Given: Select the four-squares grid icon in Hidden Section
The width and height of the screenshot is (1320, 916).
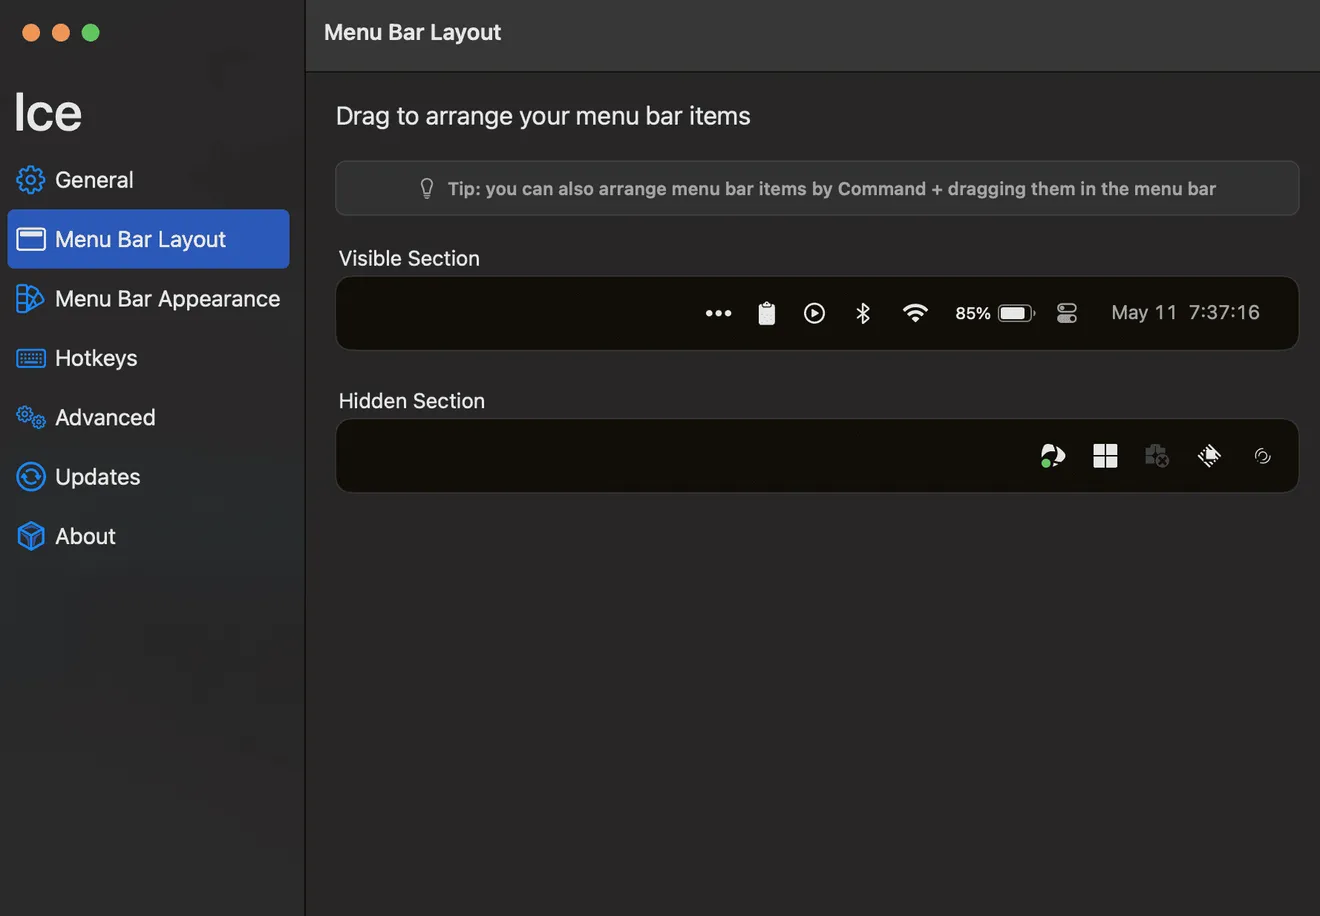Looking at the screenshot, I should click(1105, 456).
